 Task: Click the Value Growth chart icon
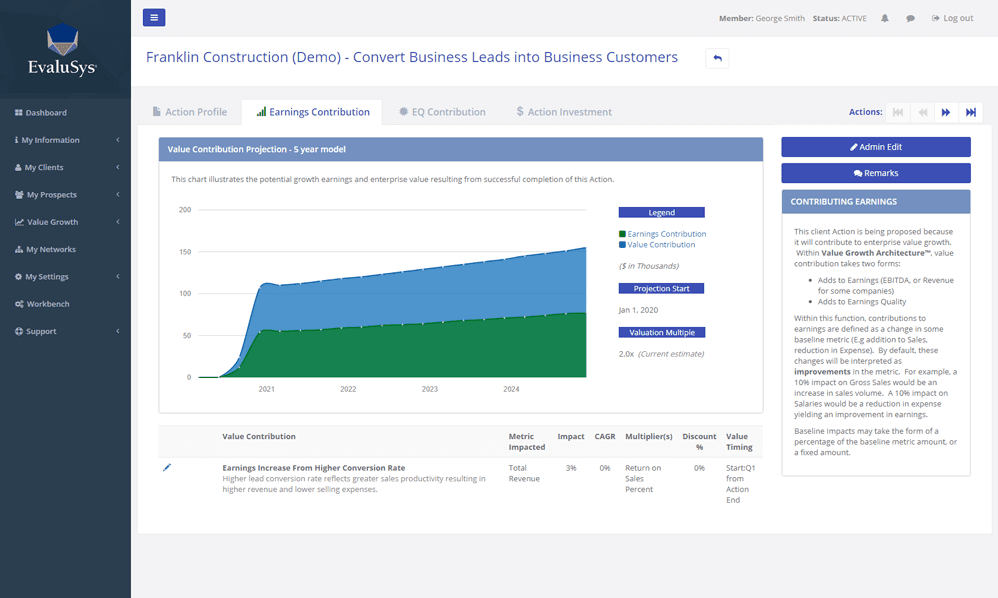pyautogui.click(x=19, y=222)
